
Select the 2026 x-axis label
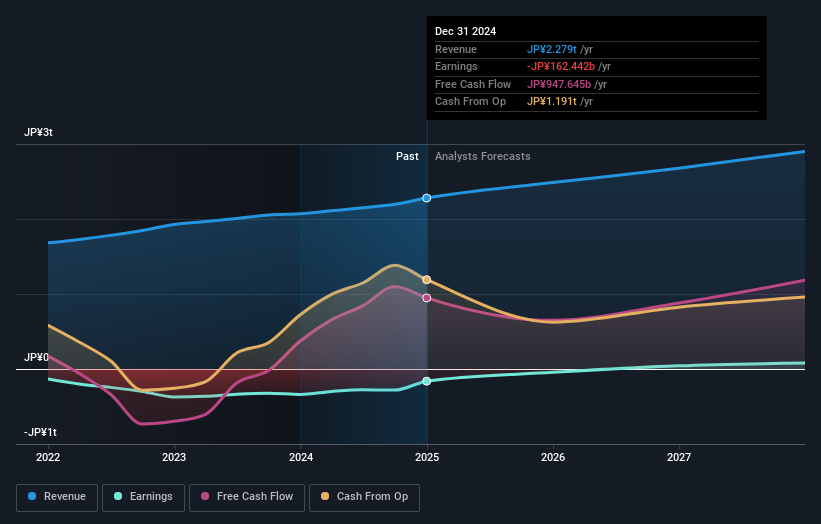tap(553, 457)
